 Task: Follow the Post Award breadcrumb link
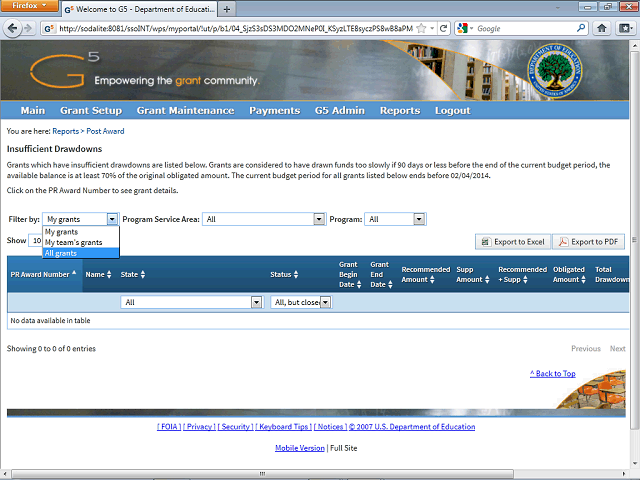[105, 131]
